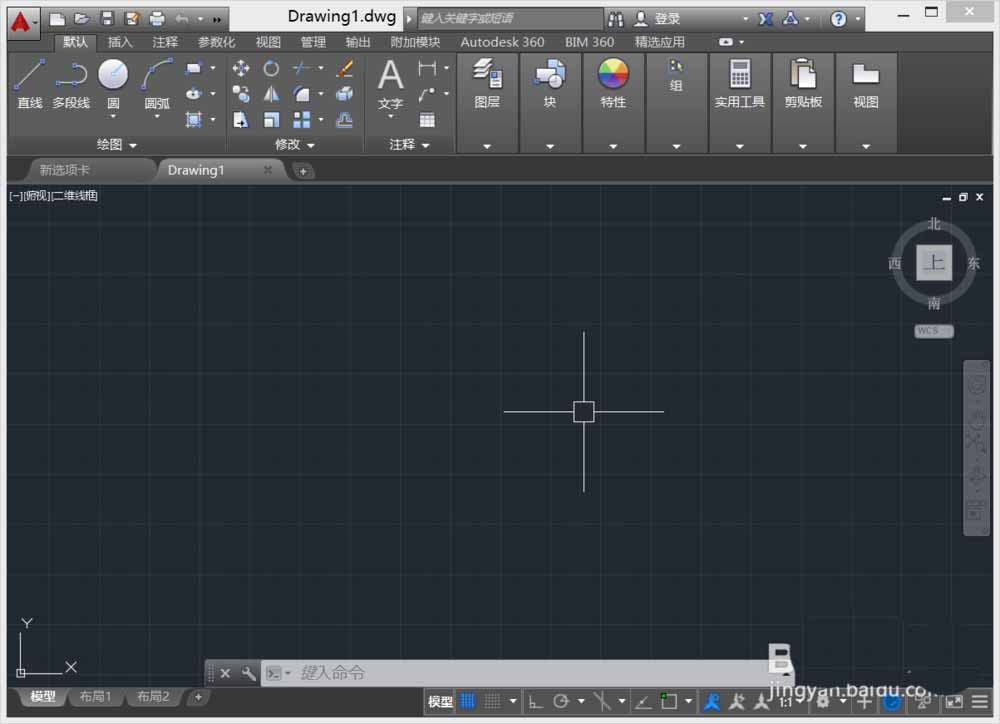Activate the Explode tool
The height and width of the screenshot is (724, 1000).
344,94
